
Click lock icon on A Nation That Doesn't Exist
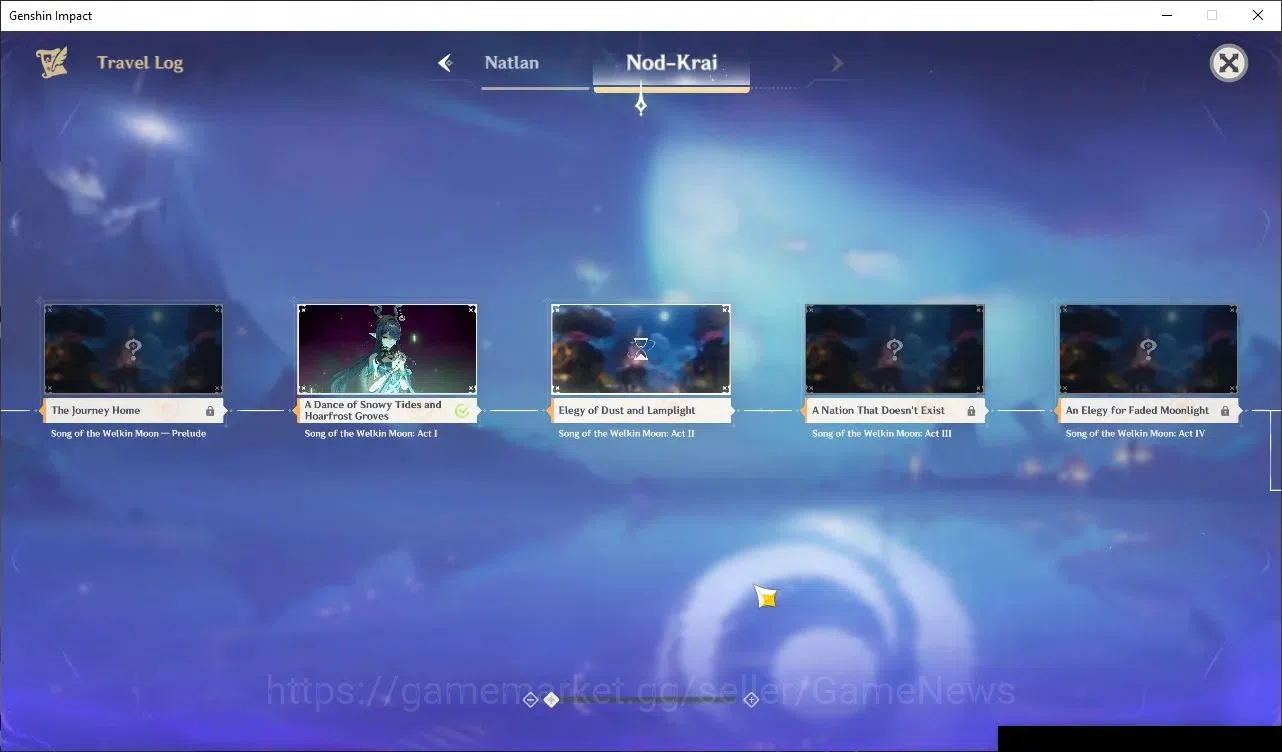point(971,411)
